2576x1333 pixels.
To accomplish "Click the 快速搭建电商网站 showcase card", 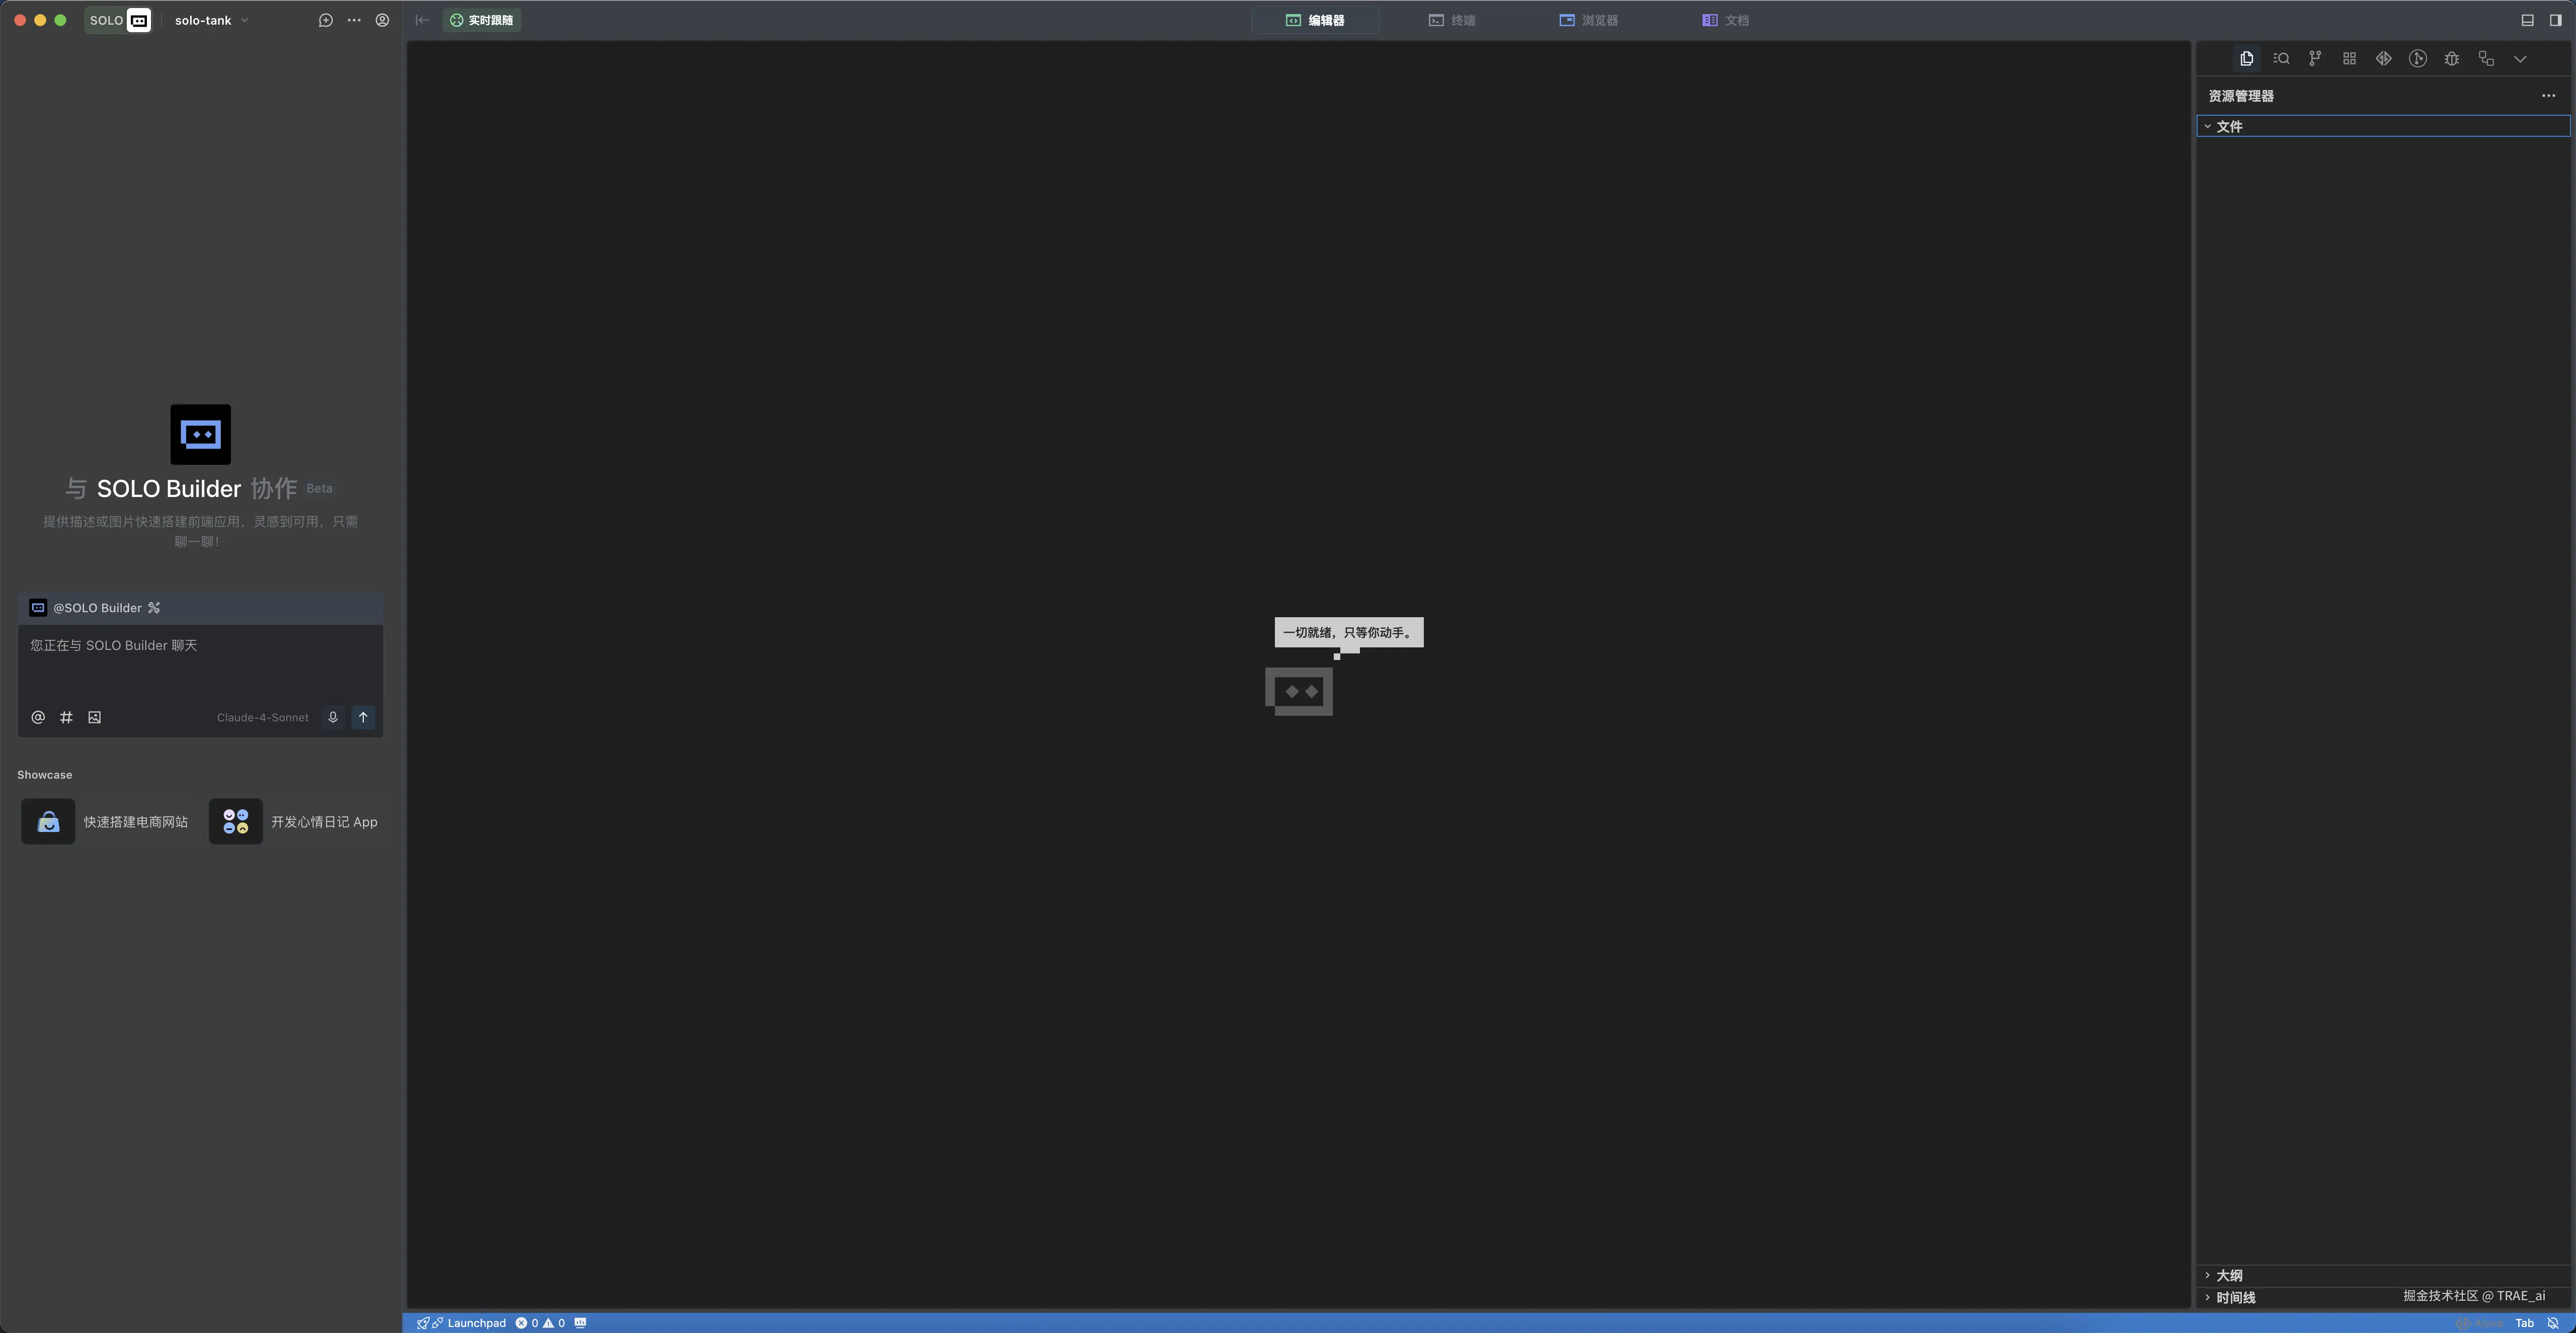I will coord(107,821).
